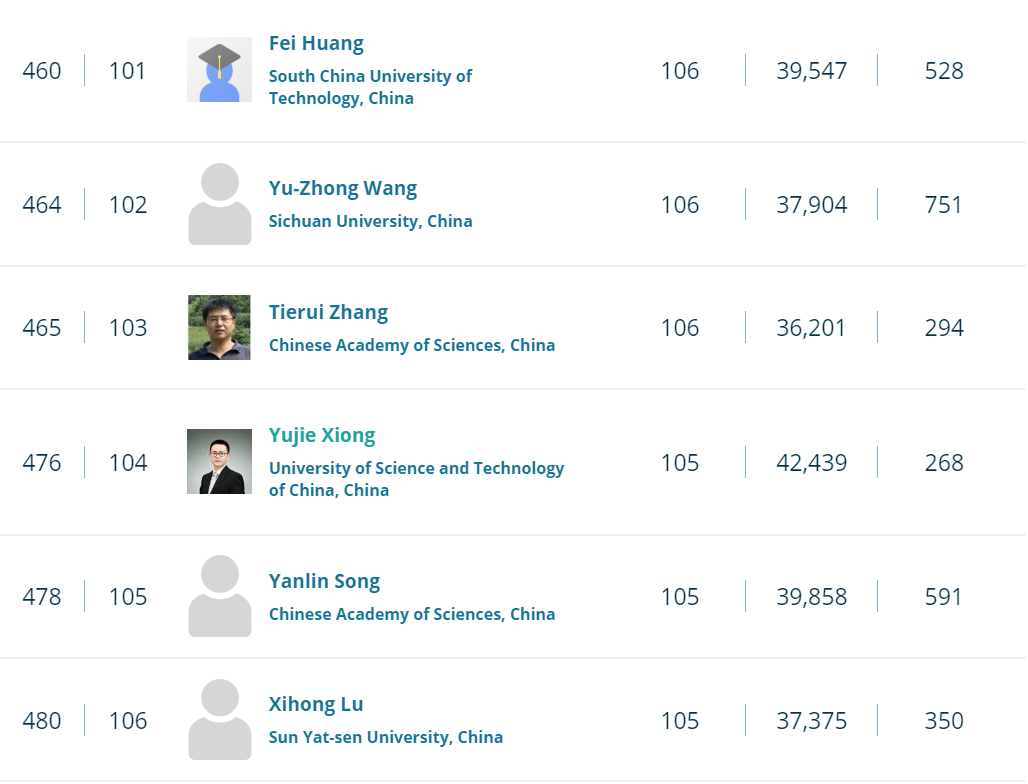The image size is (1028, 784).
Task: Click world rank 460 for Fei Huang
Action: point(42,71)
